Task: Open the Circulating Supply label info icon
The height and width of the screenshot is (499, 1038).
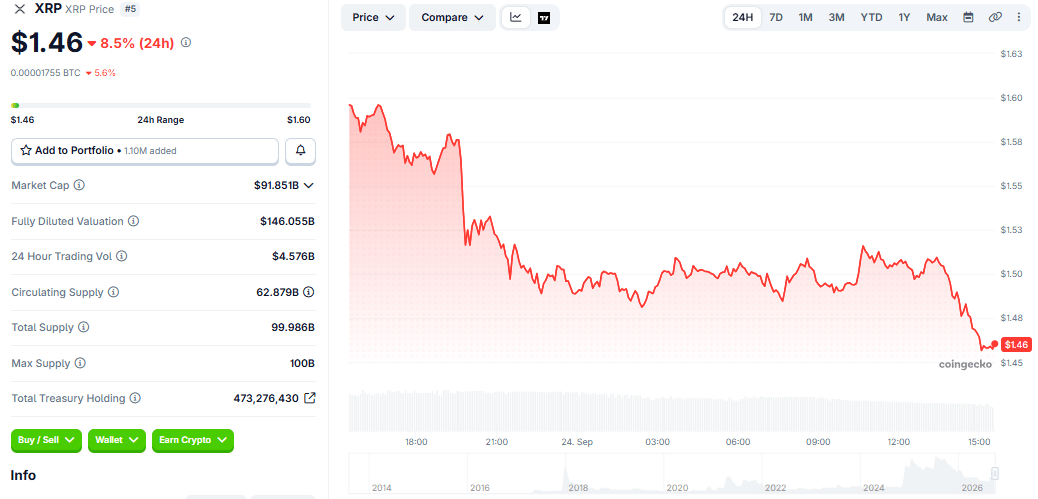Action: pyautogui.click(x=113, y=292)
